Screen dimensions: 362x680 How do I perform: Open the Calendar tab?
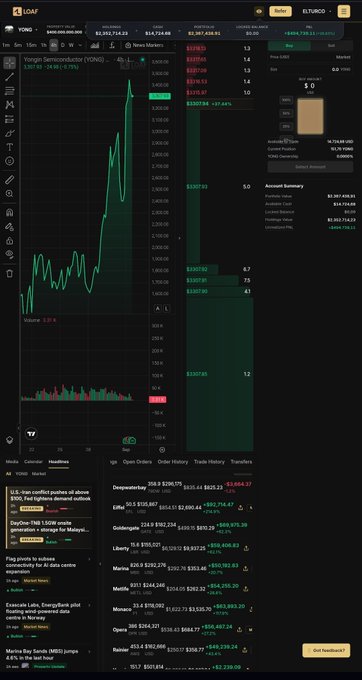coord(33,462)
